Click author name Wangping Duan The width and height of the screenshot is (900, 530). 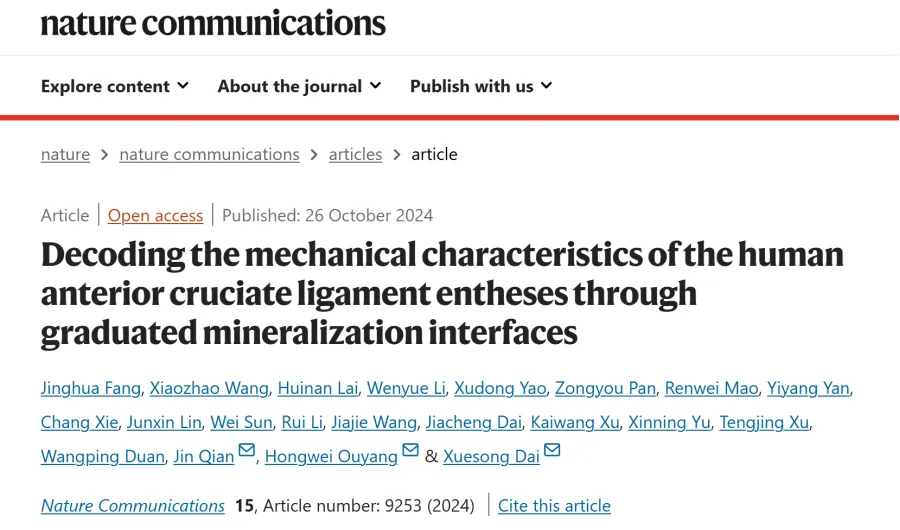pos(102,456)
